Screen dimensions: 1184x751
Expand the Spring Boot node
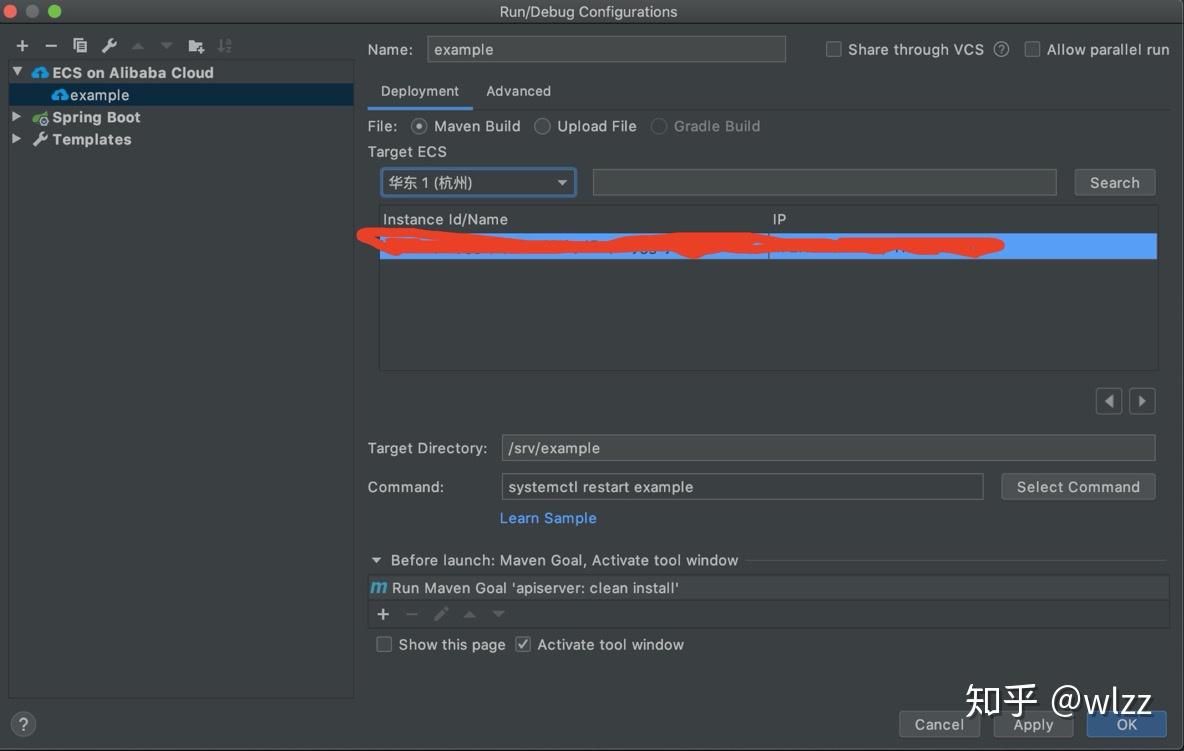(17, 116)
